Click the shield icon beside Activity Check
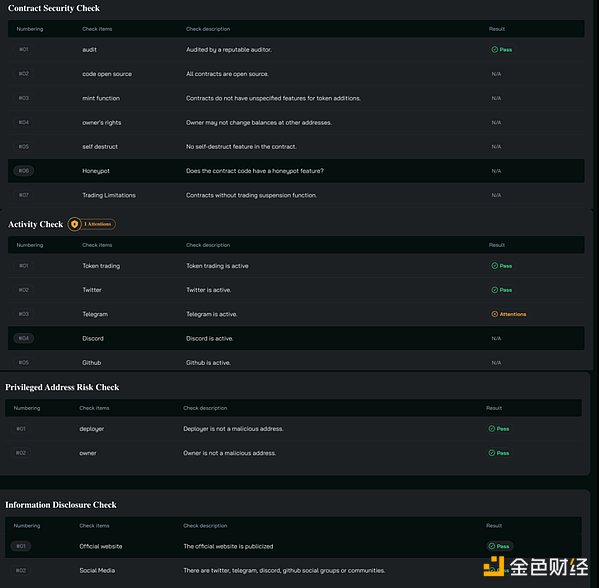The width and height of the screenshot is (600, 588). click(75, 224)
